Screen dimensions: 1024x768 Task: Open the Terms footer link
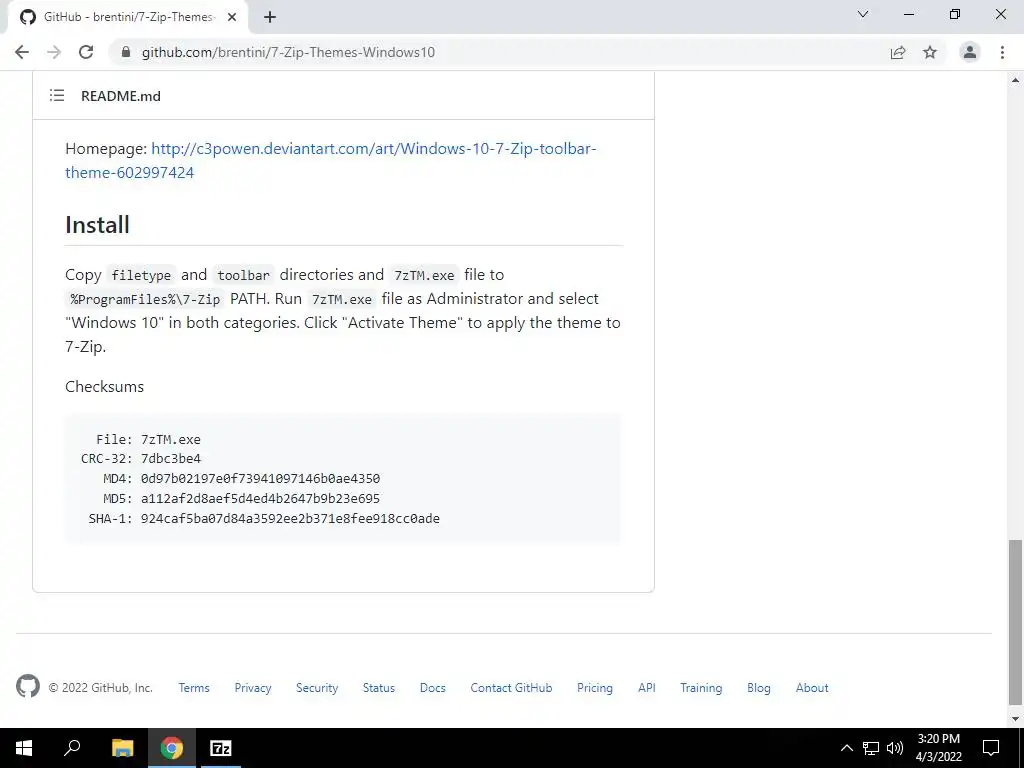coord(194,688)
